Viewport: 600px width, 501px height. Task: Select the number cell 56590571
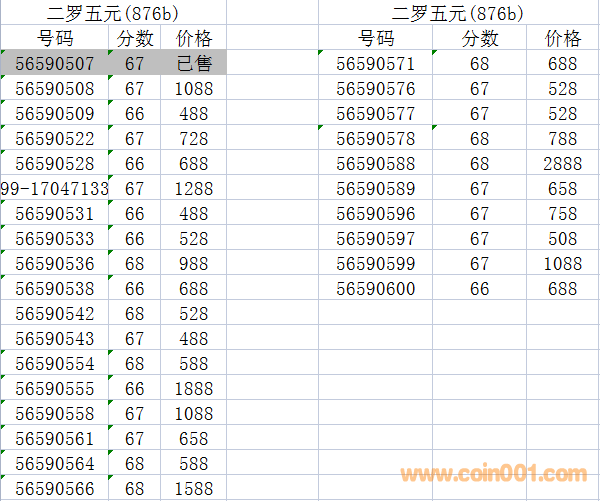375,64
